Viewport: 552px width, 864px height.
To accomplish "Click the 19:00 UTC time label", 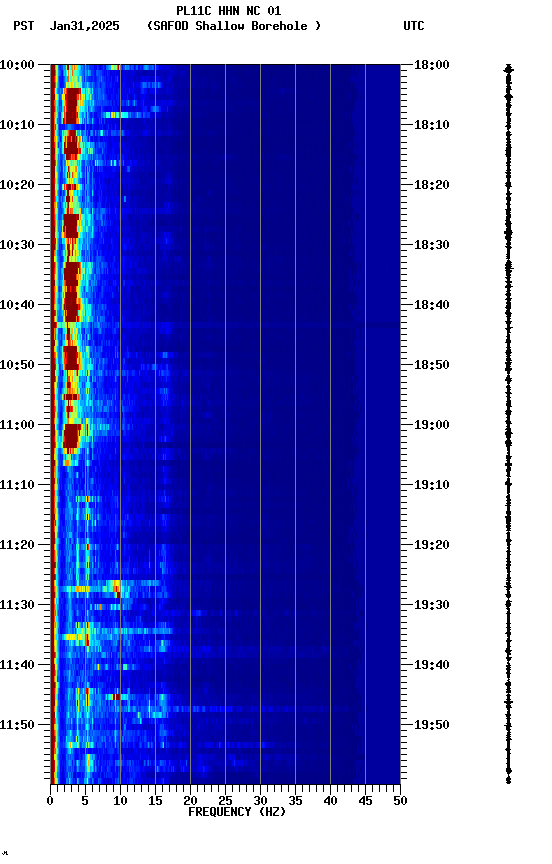I will point(432,425).
